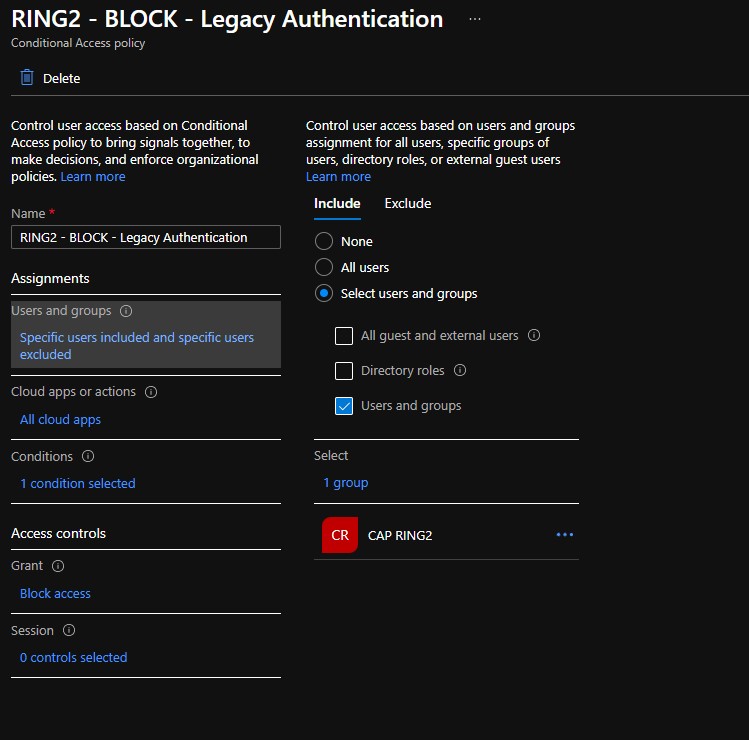Open the three-dot menu for CAP RING2 group
Viewport: 749px width, 740px height.
pos(565,535)
